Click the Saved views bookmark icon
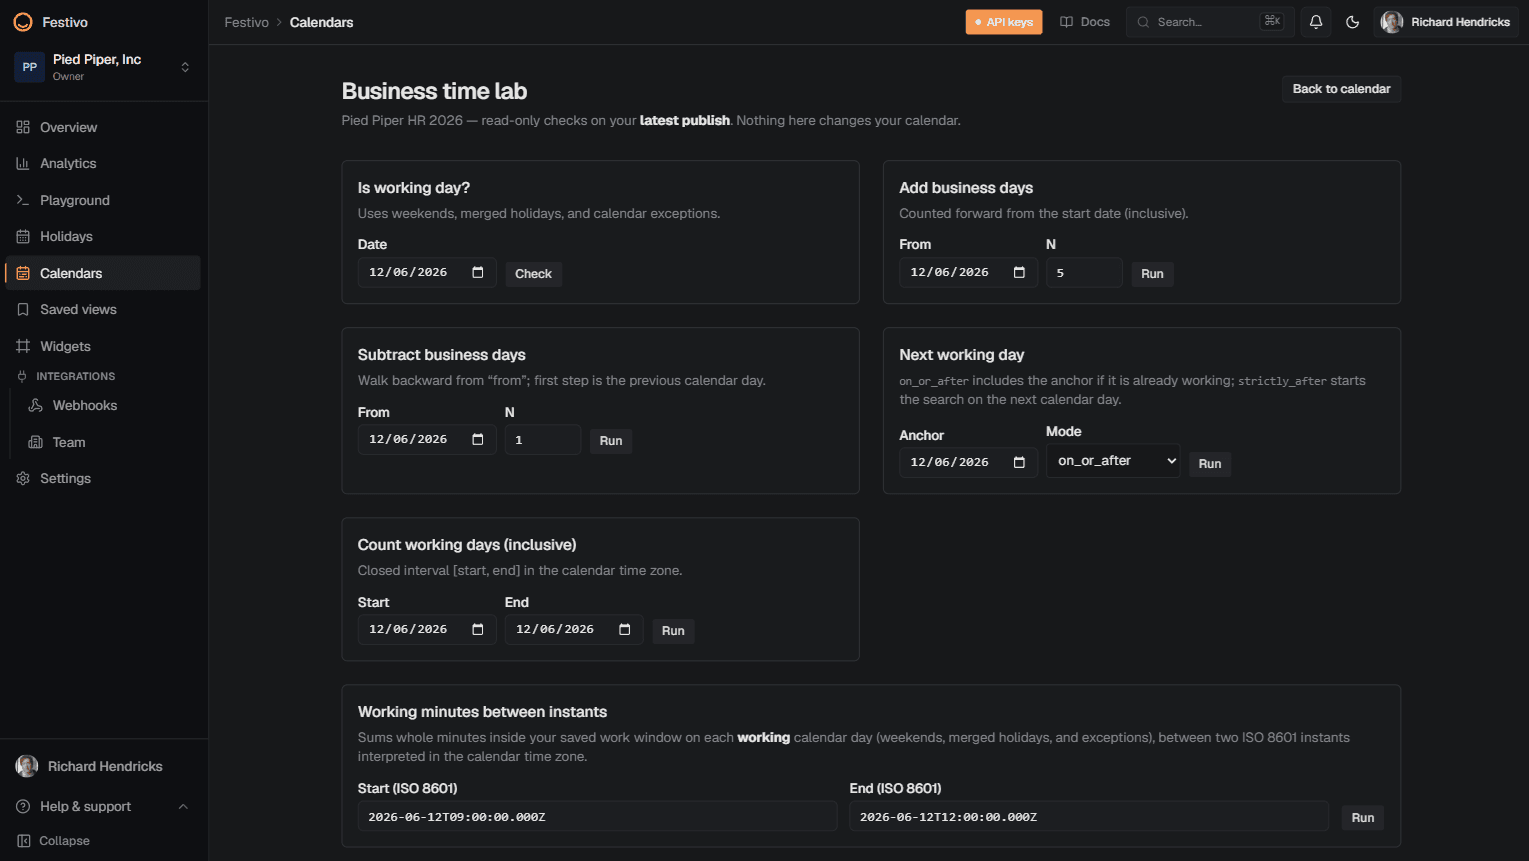1529x861 pixels. pos(23,309)
